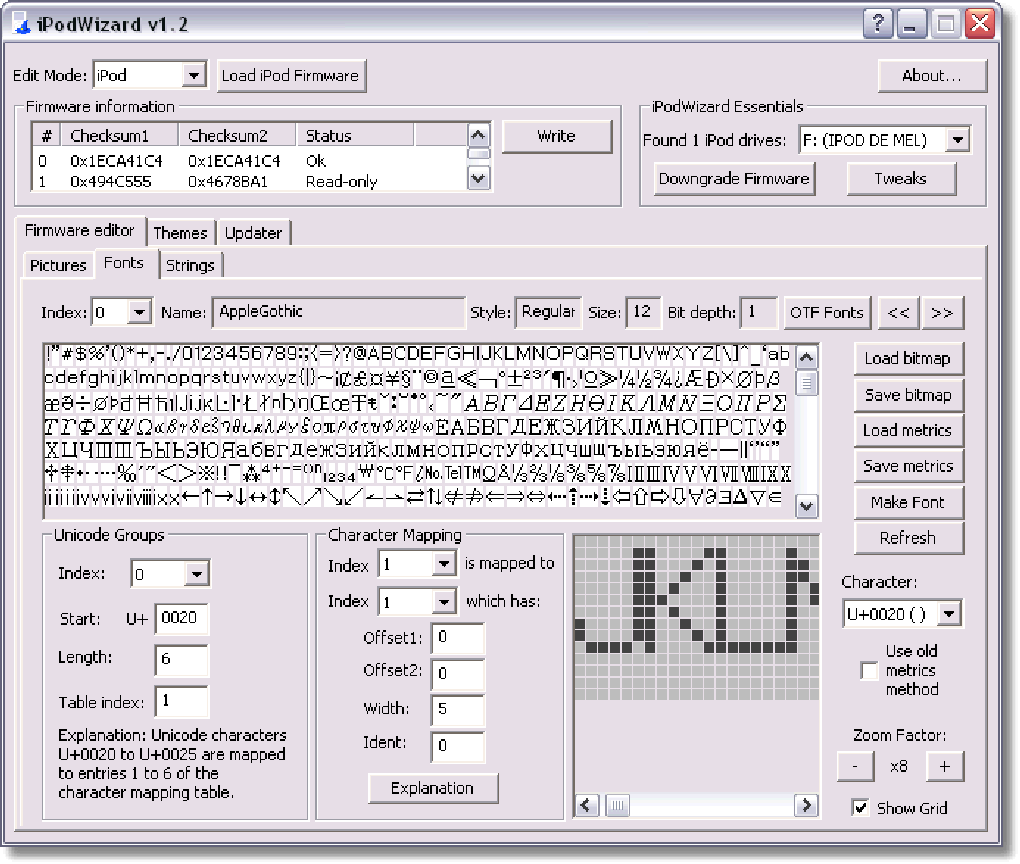
Task: Open the Strings sub-tab
Action: pyautogui.click(x=191, y=265)
